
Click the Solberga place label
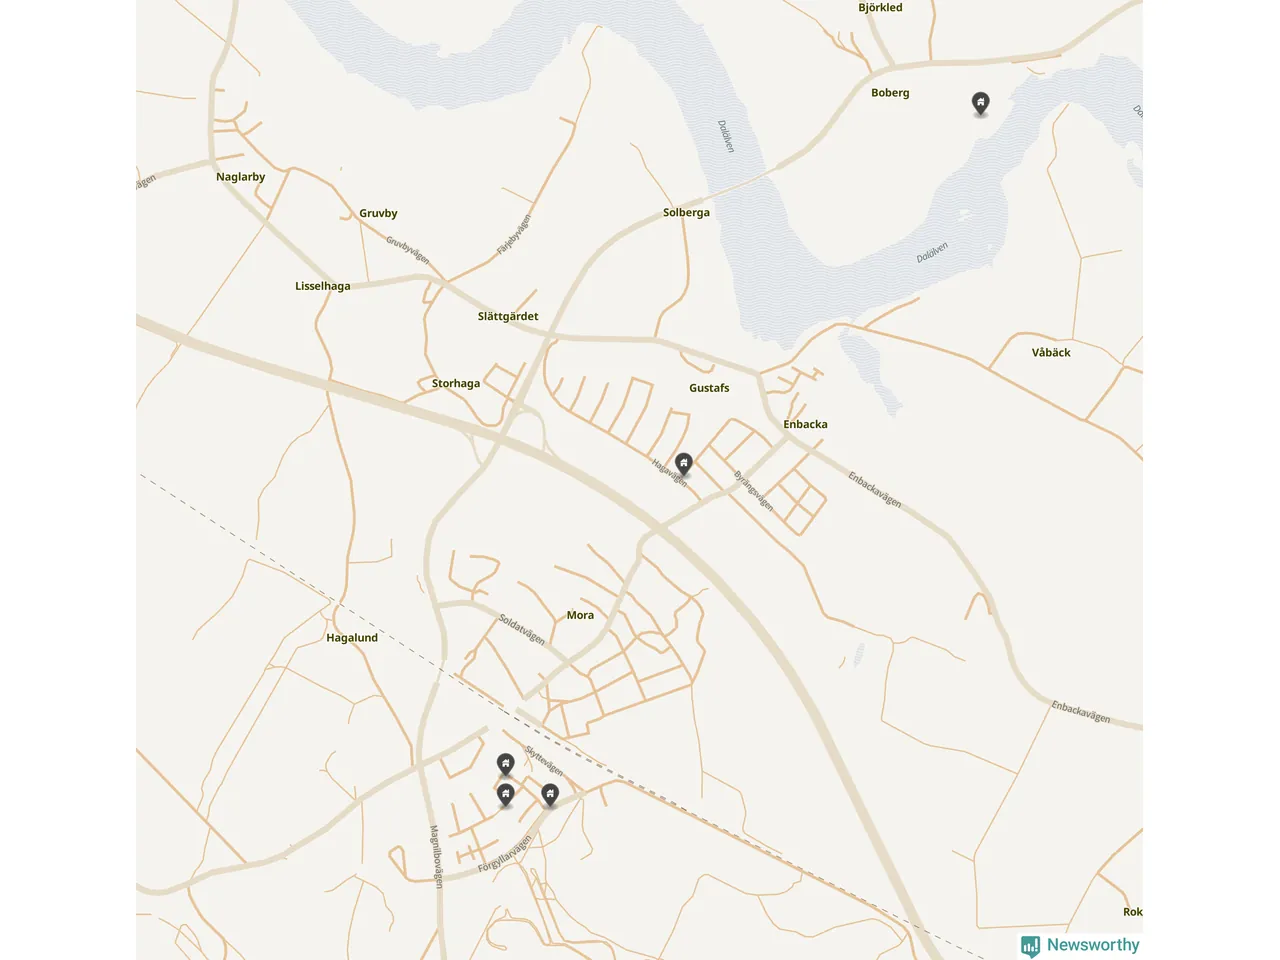(x=686, y=212)
